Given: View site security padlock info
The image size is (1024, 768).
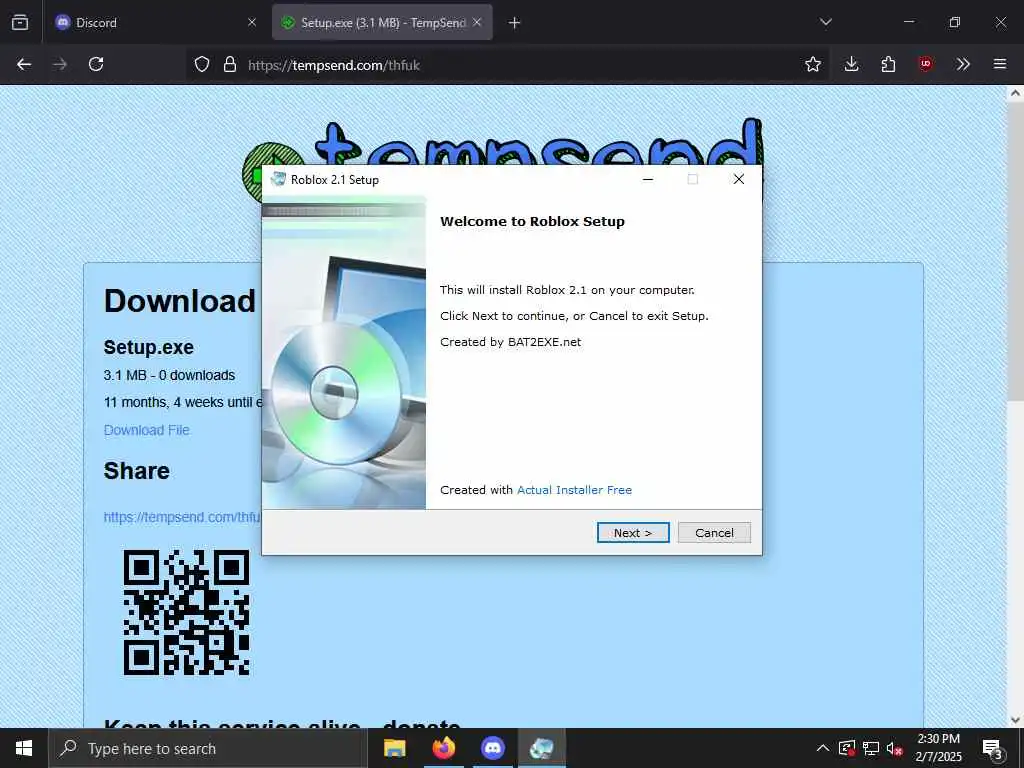Looking at the screenshot, I should [229, 65].
